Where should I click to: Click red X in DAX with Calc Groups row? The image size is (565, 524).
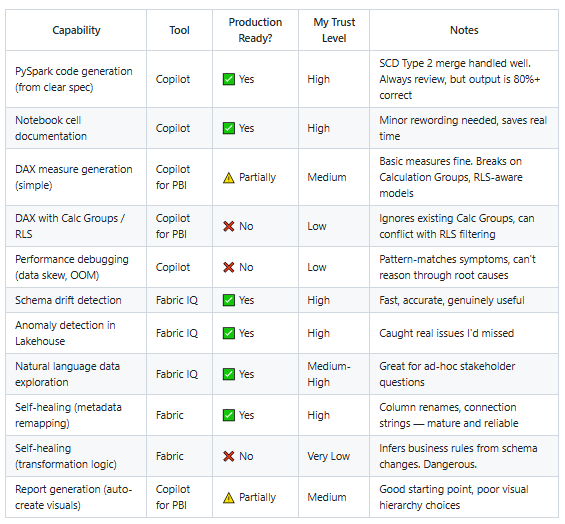click(228, 226)
